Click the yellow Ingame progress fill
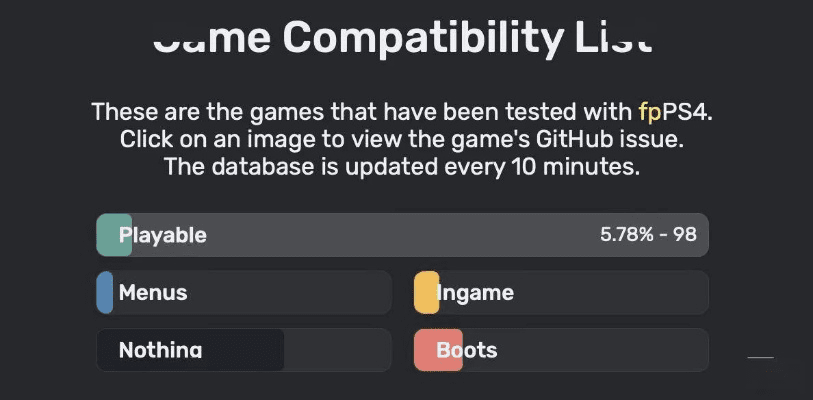813x400 pixels. click(425, 293)
